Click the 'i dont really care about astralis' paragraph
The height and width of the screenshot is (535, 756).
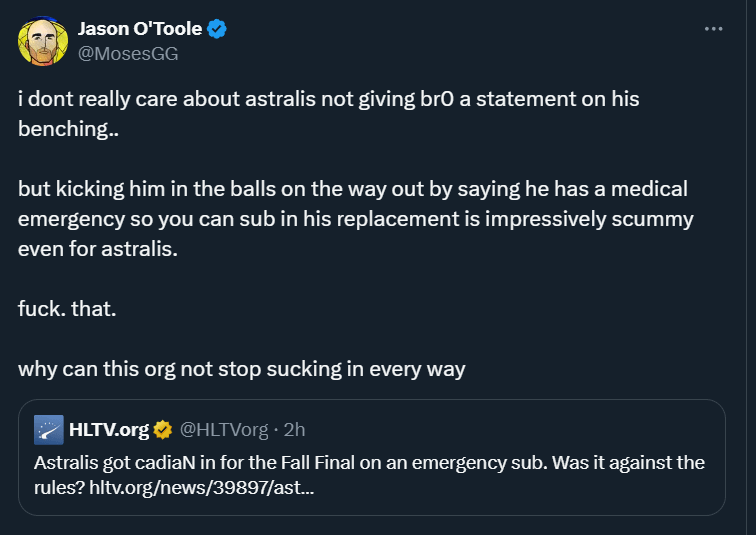328,114
